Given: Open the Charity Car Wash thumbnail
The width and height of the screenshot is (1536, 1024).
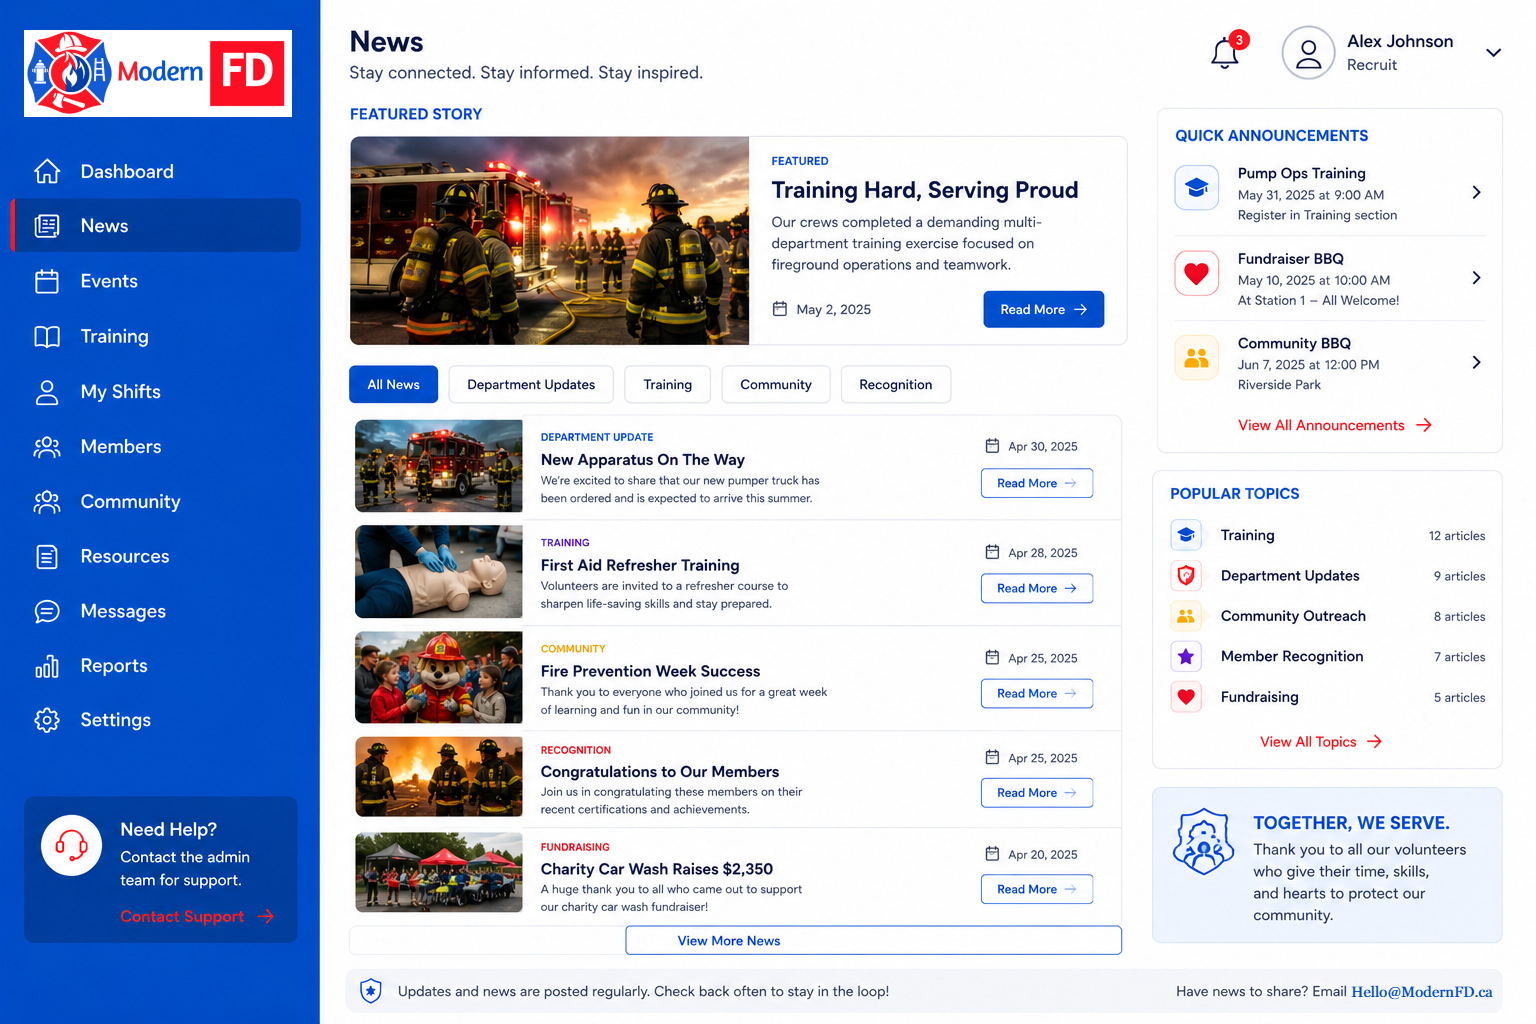Looking at the screenshot, I should click(439, 872).
